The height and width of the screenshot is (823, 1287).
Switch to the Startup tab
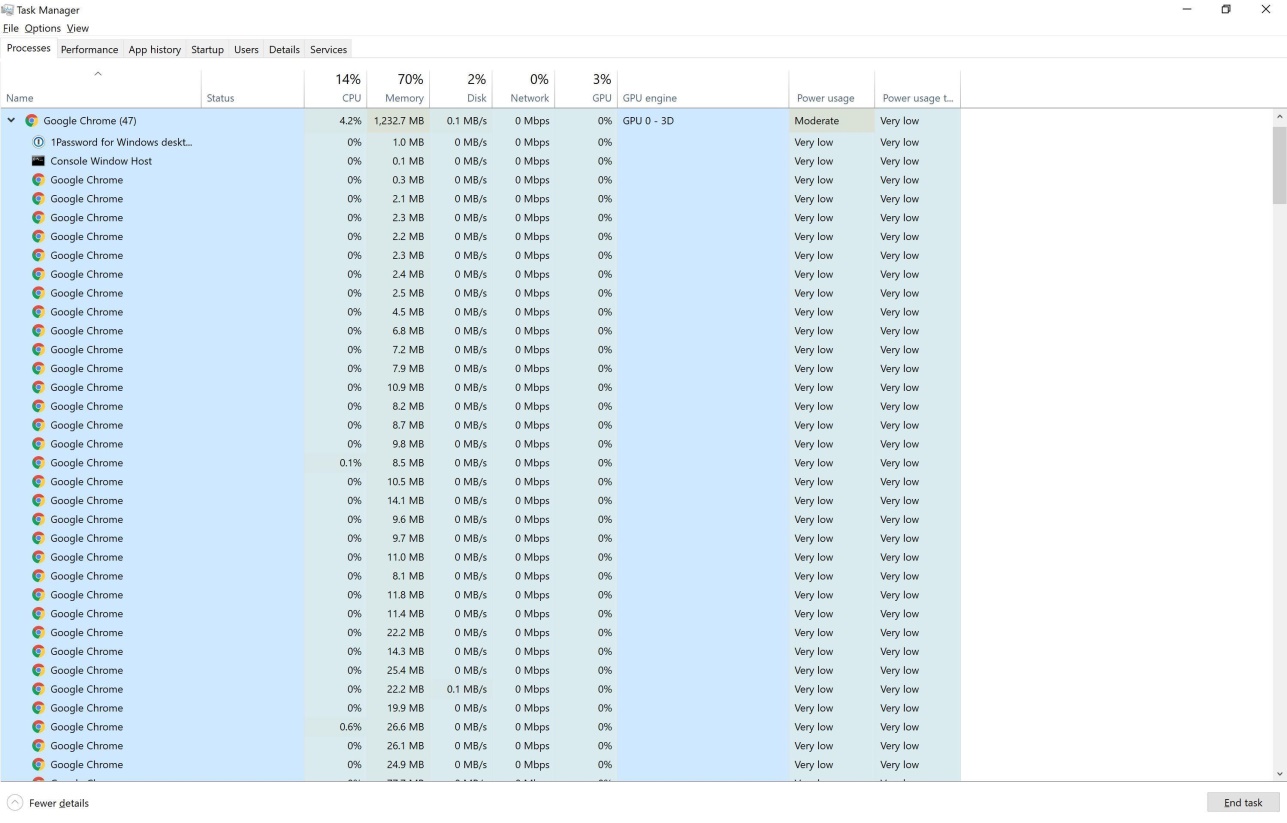pyautogui.click(x=207, y=49)
